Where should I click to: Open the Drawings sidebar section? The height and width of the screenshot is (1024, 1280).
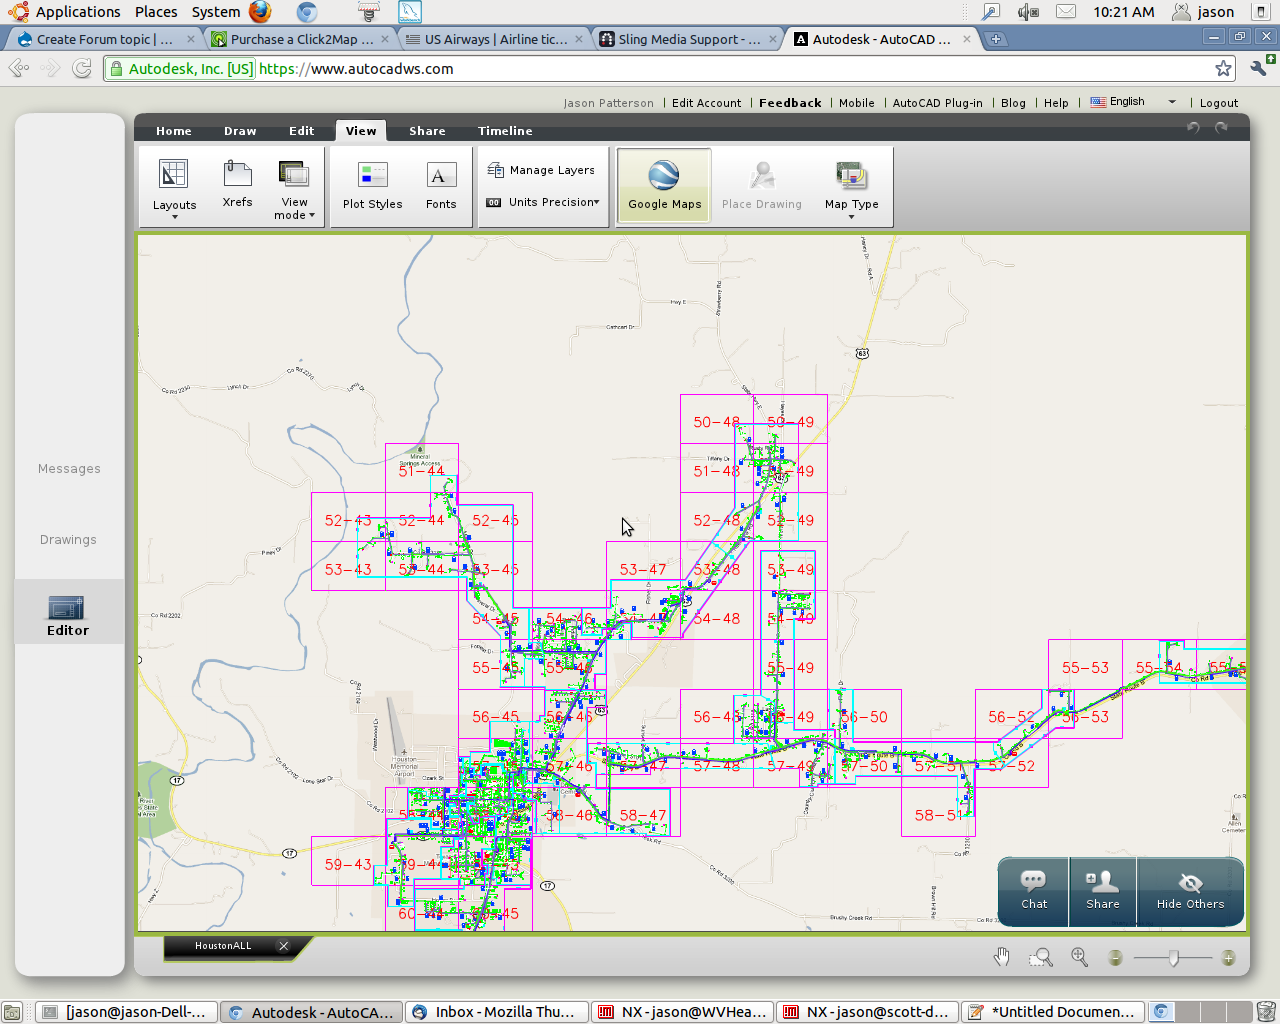[x=69, y=540]
